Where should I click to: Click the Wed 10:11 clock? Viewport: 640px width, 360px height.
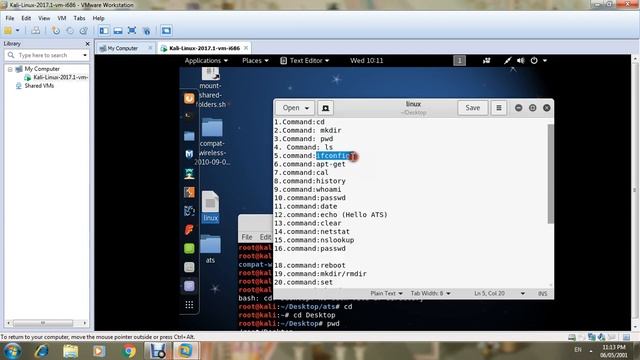click(x=367, y=60)
